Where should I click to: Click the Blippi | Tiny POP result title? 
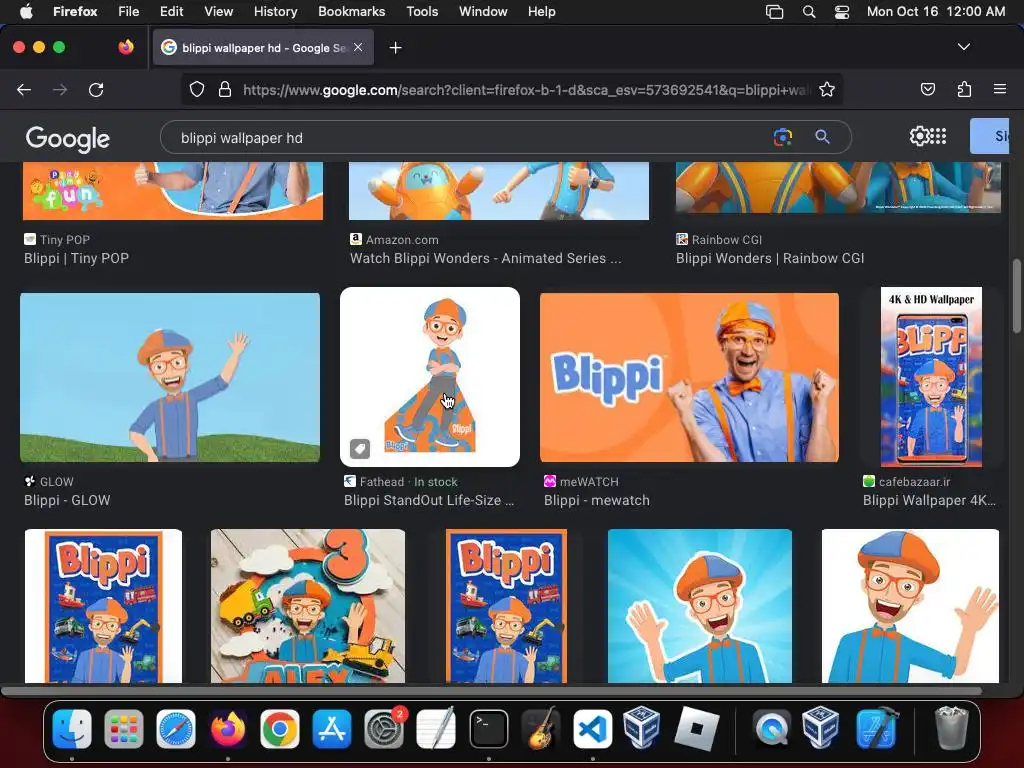click(x=76, y=258)
